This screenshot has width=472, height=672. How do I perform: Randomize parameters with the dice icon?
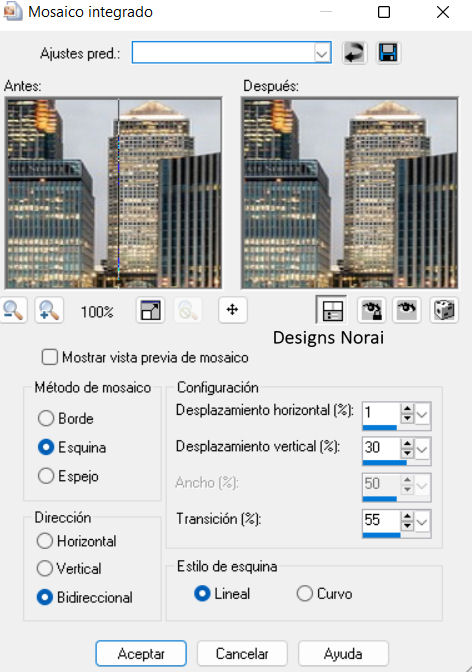[444, 310]
